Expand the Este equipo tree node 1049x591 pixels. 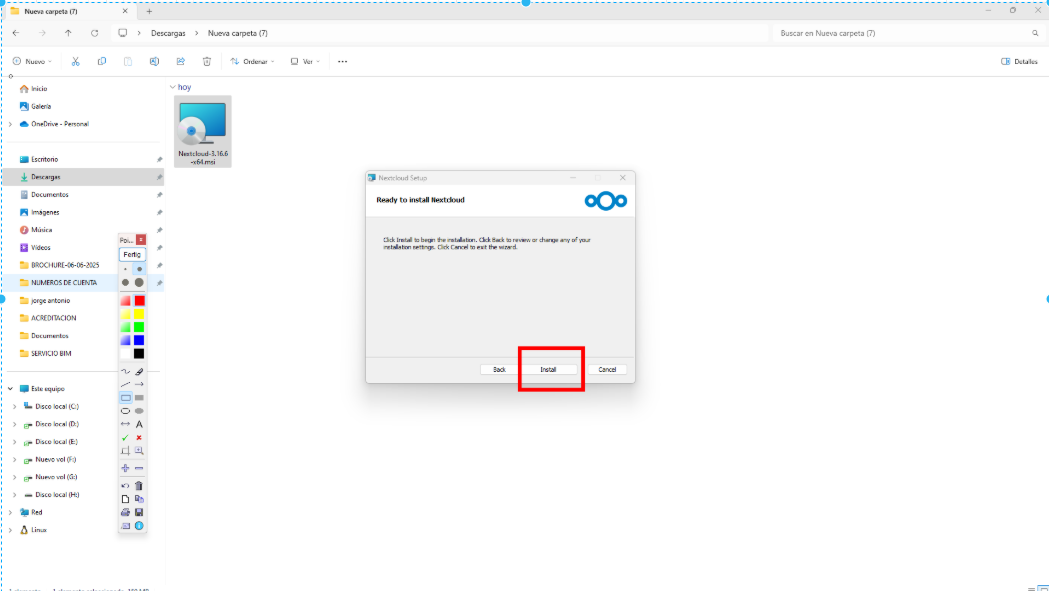[x=10, y=389]
